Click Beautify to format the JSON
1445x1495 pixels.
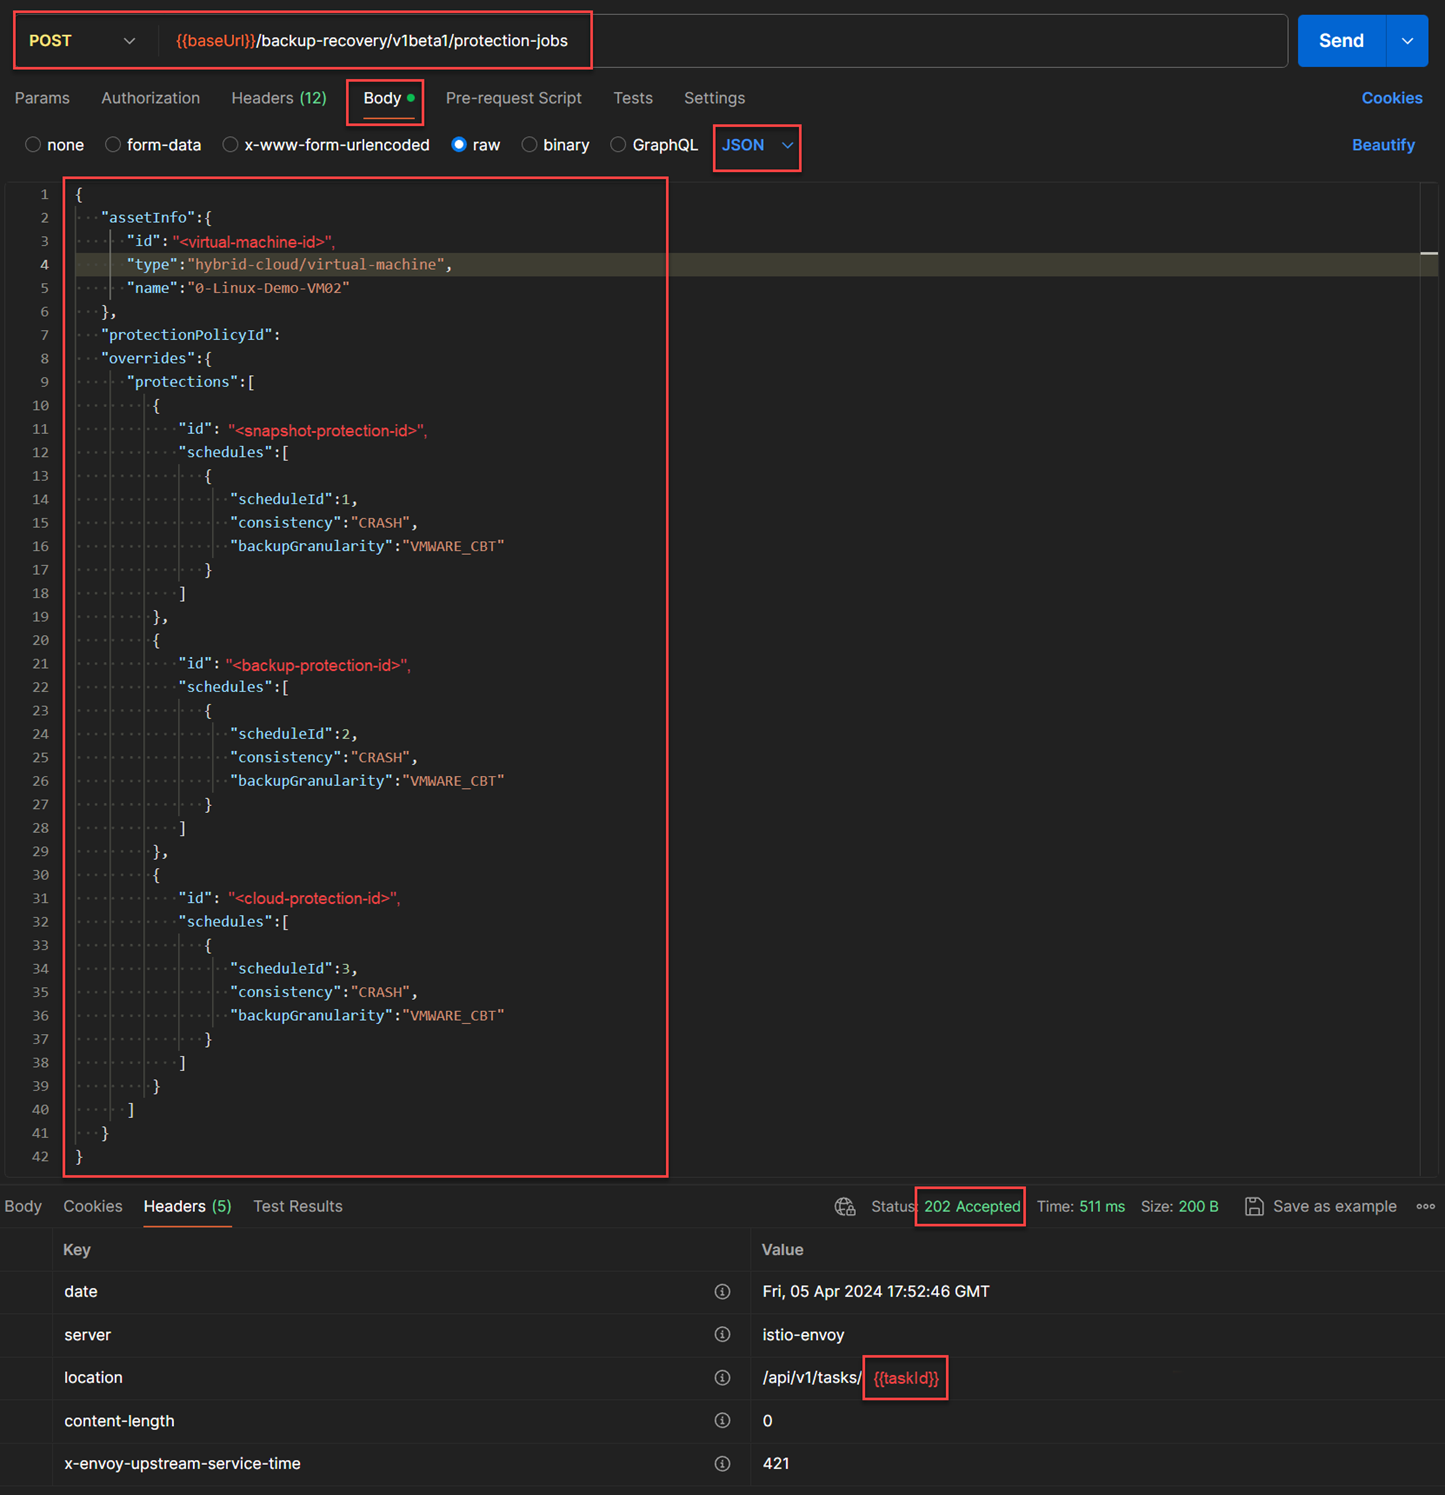pyautogui.click(x=1383, y=145)
